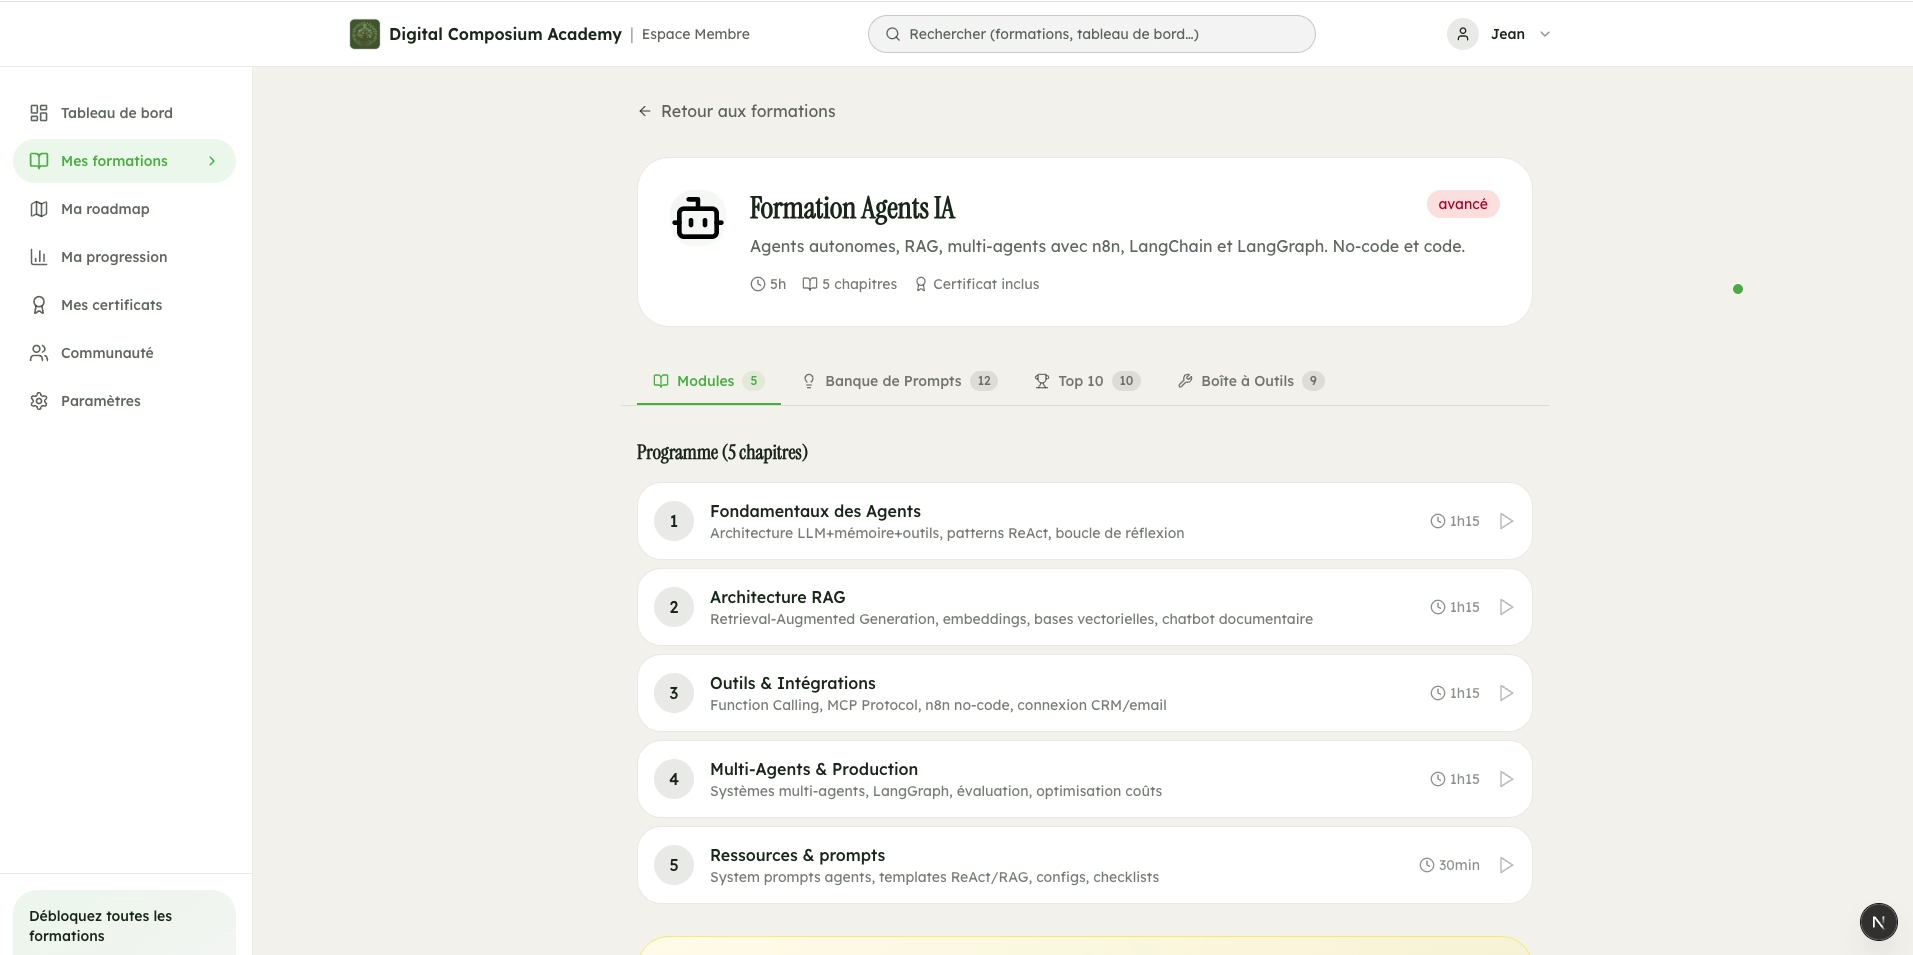Screen dimensions: 1913x955
Task: Click the Mes formations book icon
Action: 38,160
